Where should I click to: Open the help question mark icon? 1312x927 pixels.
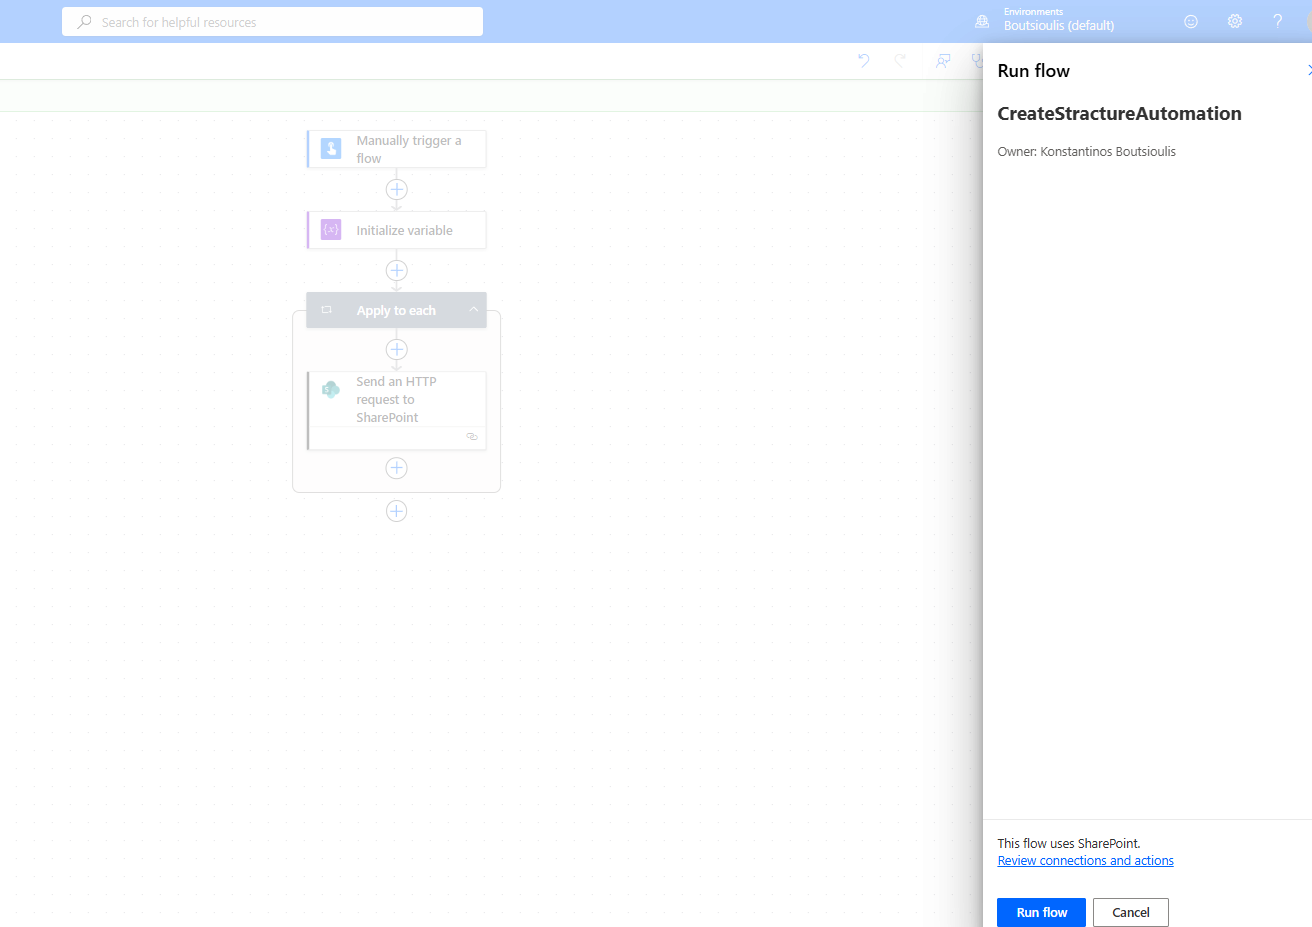(1277, 21)
